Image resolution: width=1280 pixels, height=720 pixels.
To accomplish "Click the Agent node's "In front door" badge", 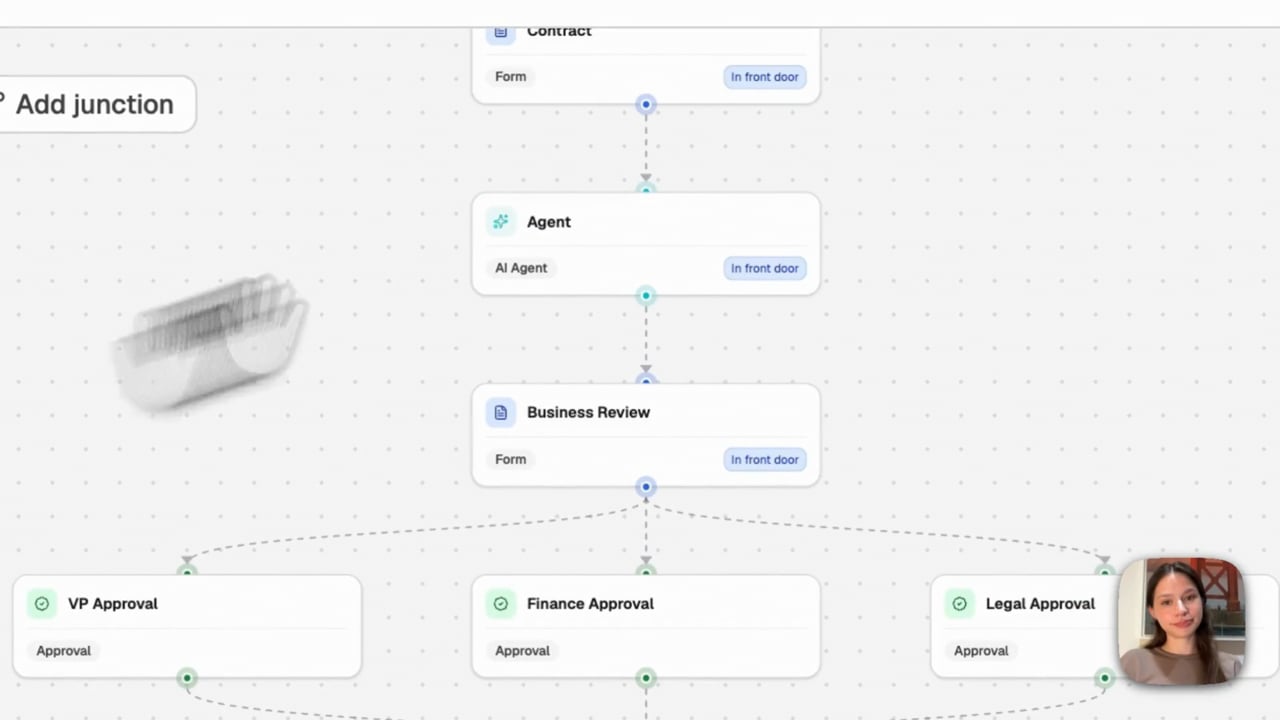I will tap(765, 268).
